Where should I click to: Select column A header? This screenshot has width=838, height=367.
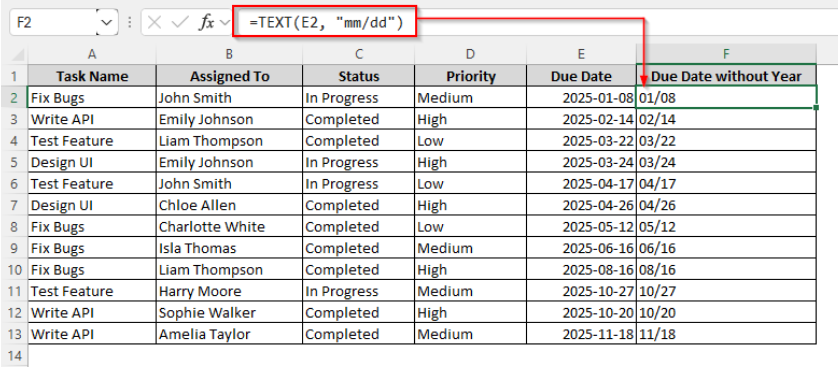[x=92, y=54]
